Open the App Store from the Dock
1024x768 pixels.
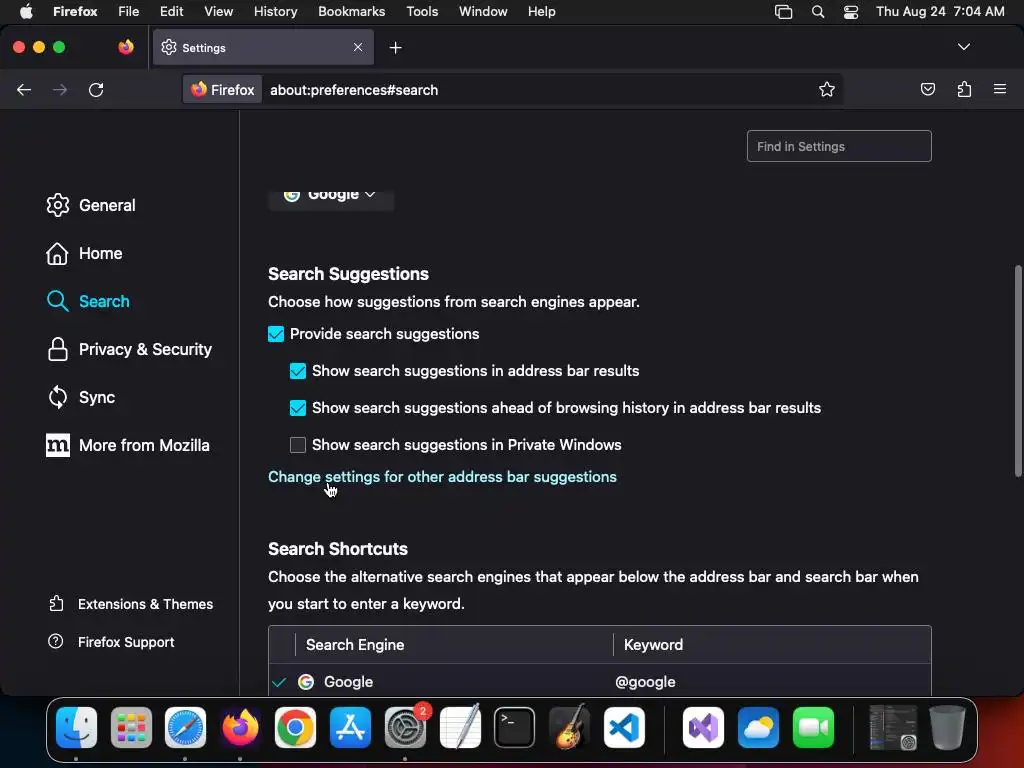[x=351, y=728]
